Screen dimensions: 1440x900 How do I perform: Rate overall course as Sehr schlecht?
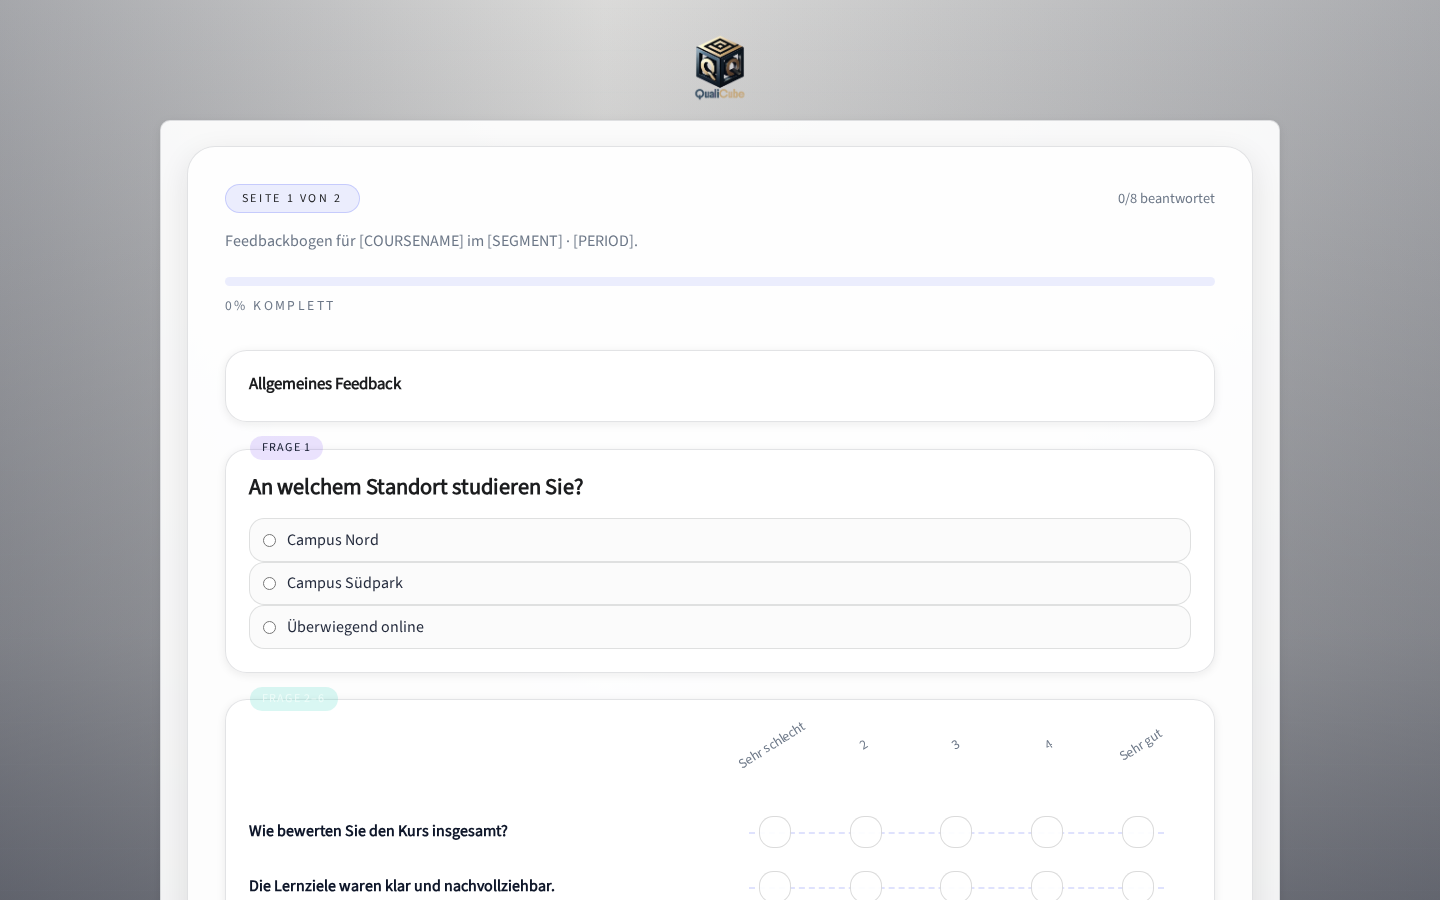click(x=775, y=832)
